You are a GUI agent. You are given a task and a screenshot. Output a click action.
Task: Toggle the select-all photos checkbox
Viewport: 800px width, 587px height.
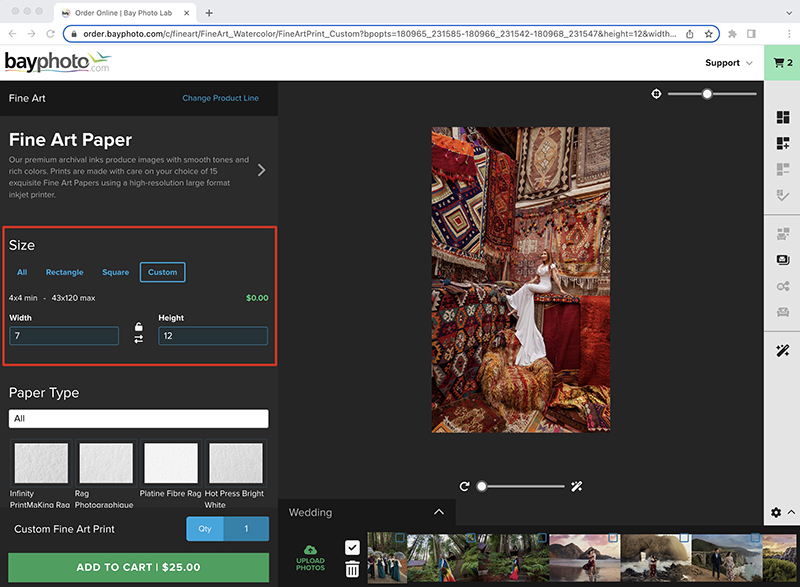(x=352, y=547)
